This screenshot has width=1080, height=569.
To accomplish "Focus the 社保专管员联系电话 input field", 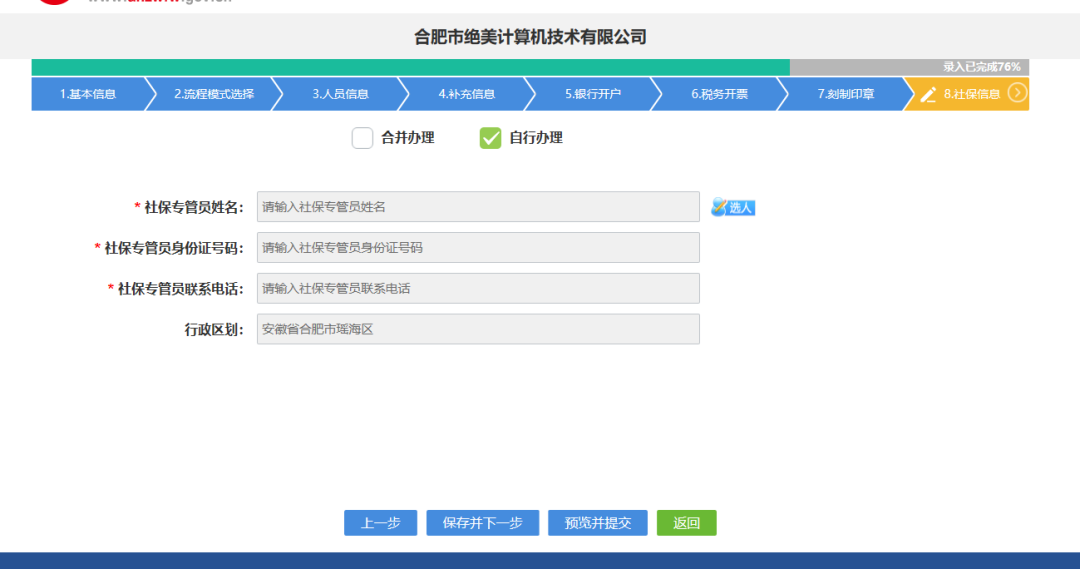I will [x=478, y=288].
